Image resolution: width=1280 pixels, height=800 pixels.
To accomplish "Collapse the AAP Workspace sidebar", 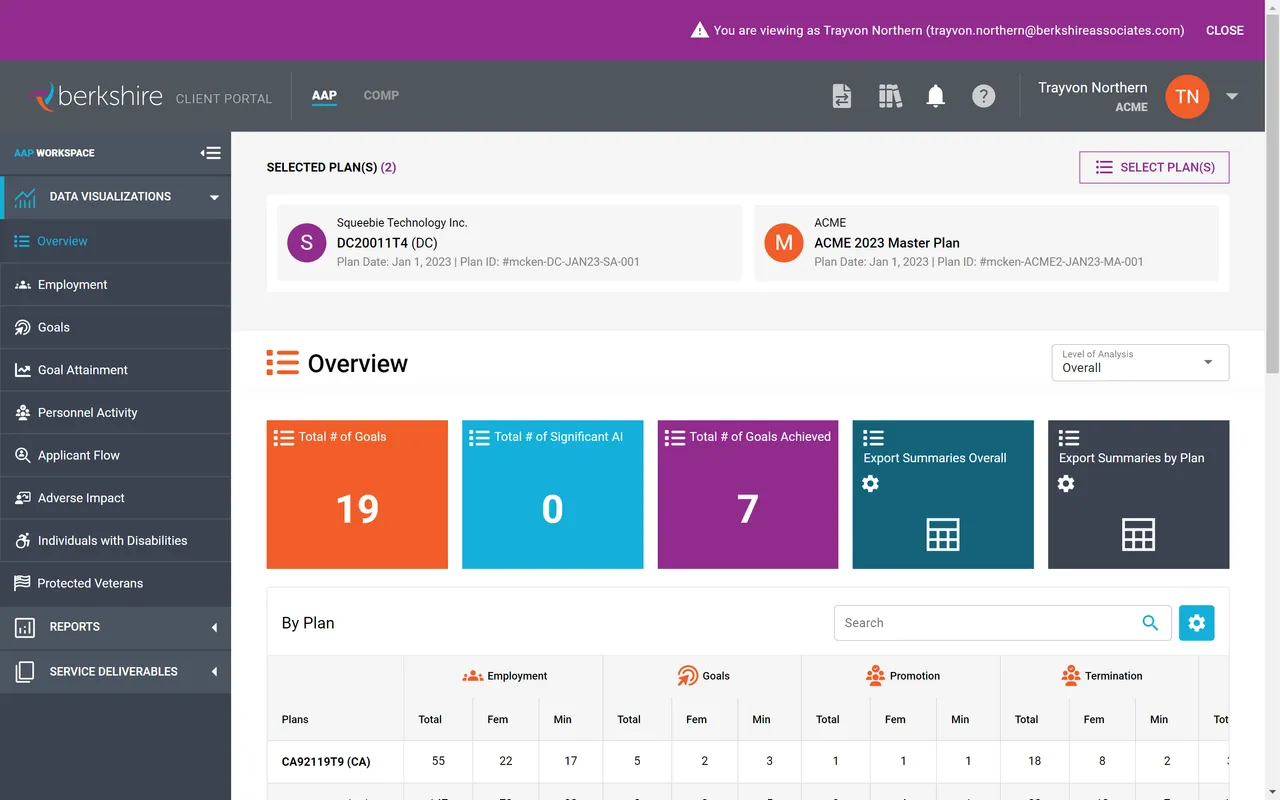I will 210,152.
